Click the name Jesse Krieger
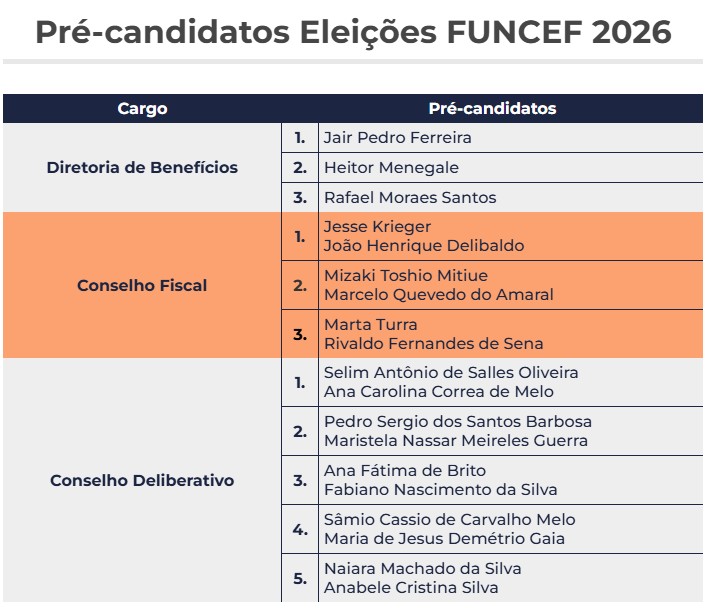 click(377, 226)
